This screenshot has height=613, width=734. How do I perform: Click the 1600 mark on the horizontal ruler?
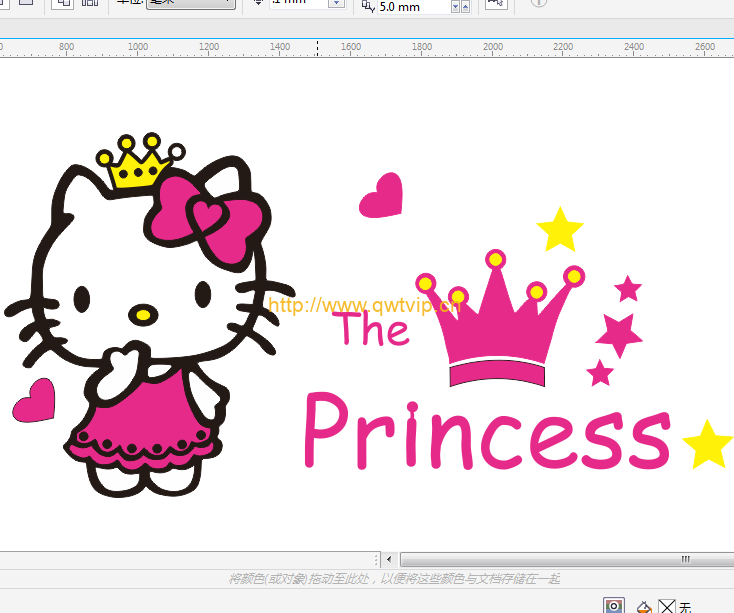[x=351, y=47]
